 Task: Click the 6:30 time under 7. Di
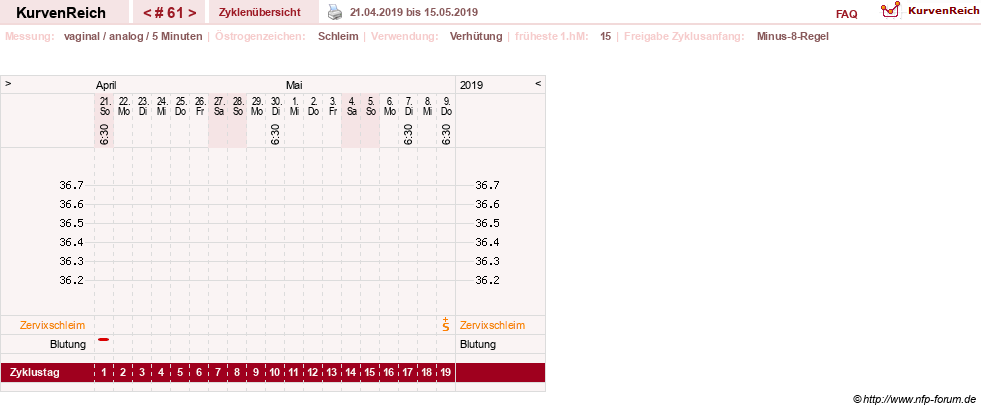408,134
